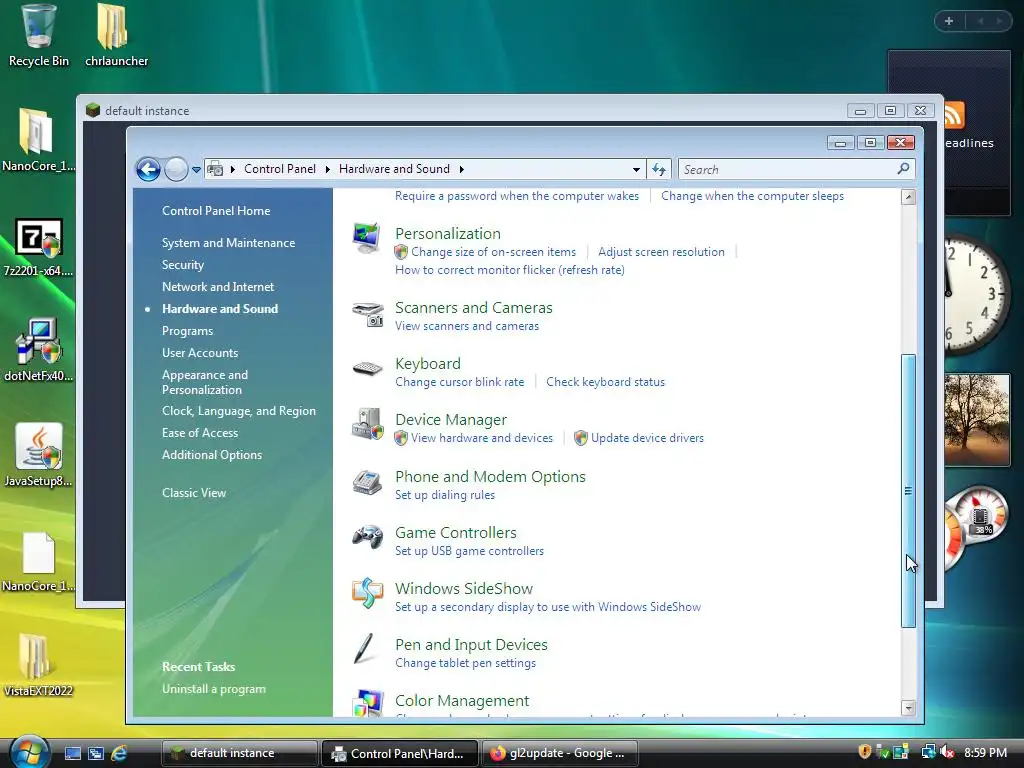Expand the address bar history dropdown

[x=636, y=170]
